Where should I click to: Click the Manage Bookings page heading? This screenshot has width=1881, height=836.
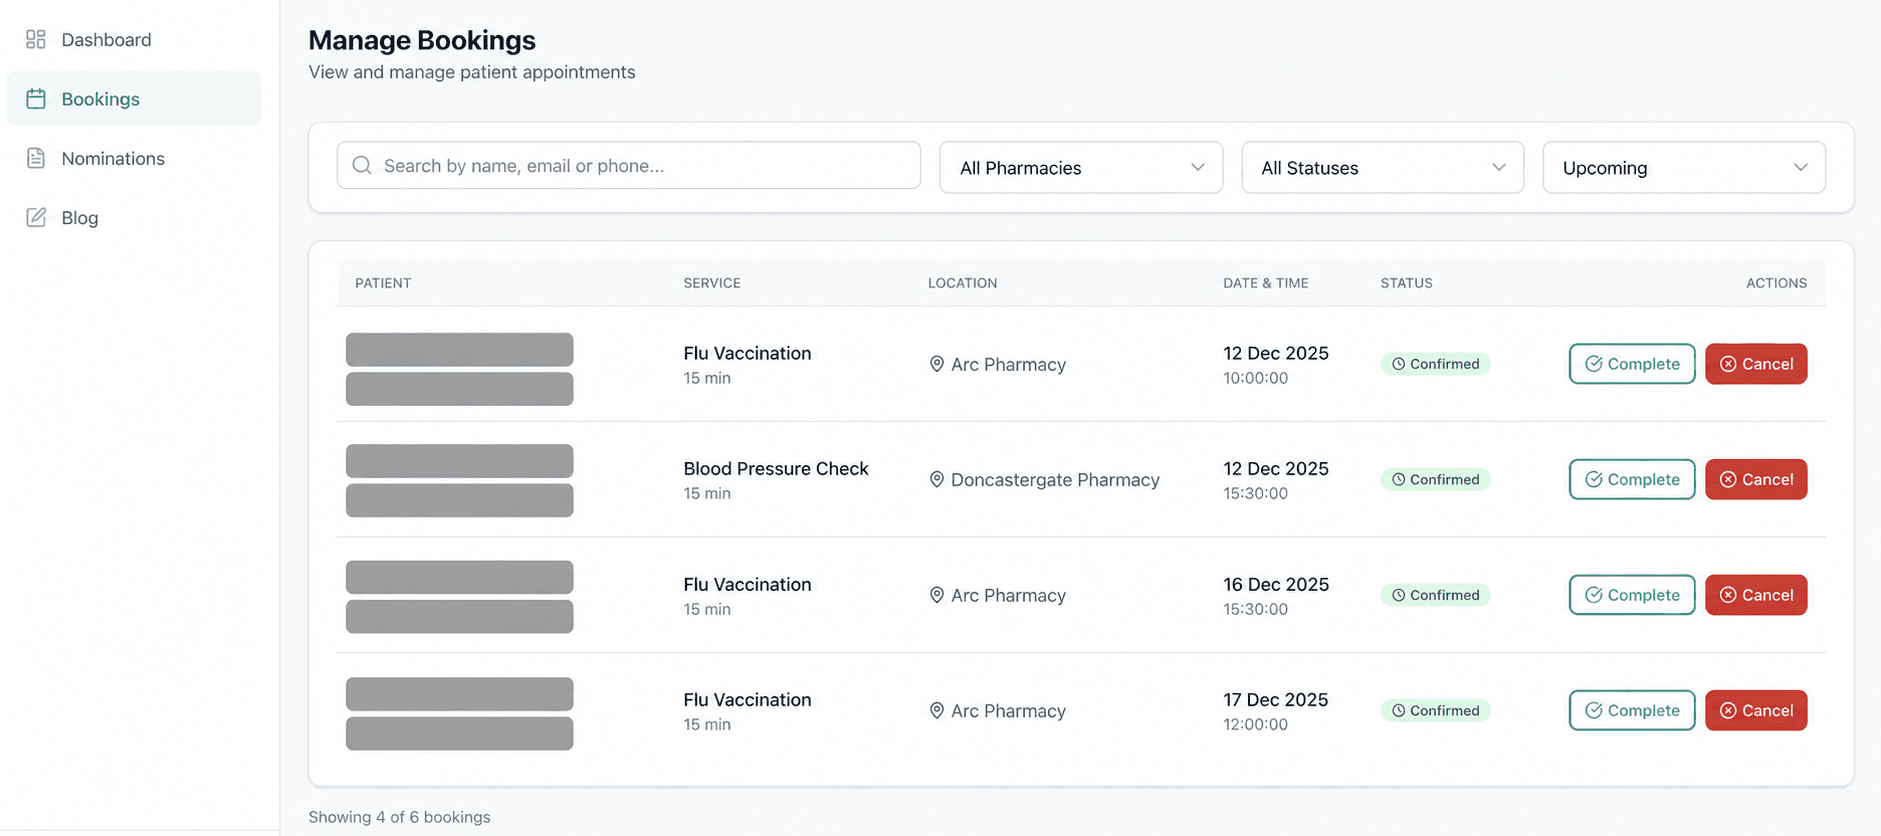(422, 40)
